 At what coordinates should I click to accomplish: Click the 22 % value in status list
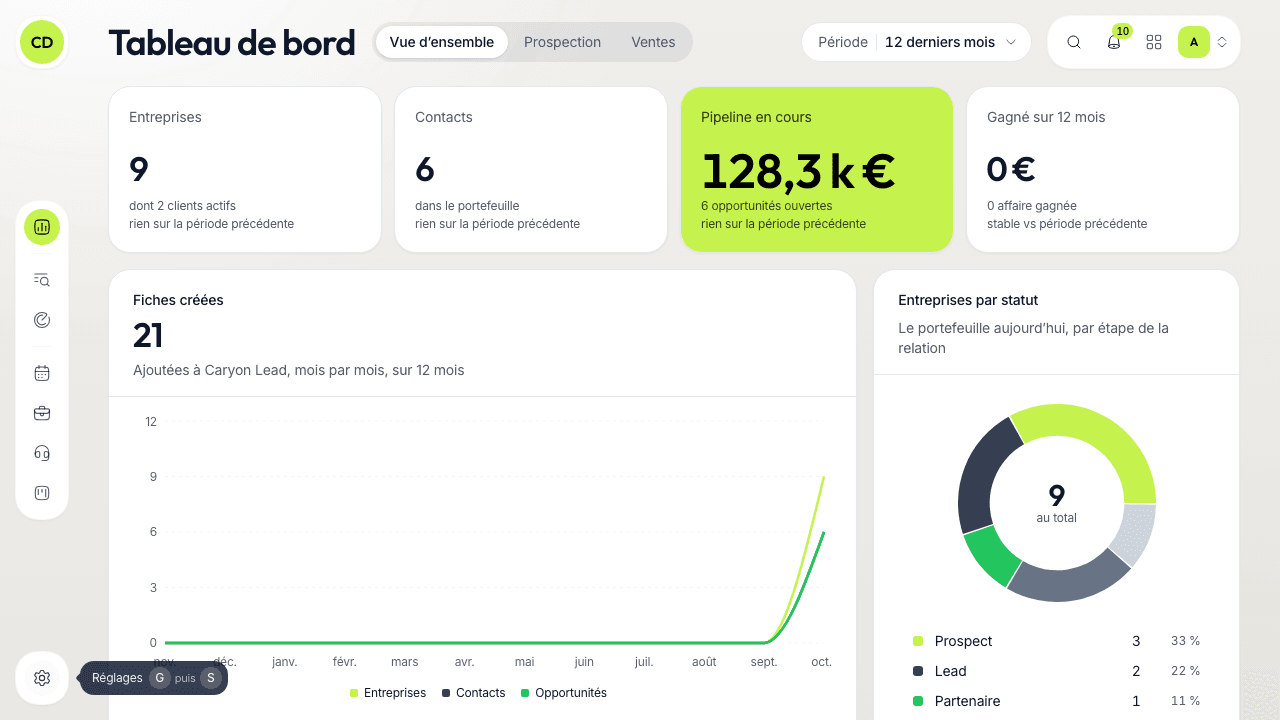pyautogui.click(x=1185, y=671)
